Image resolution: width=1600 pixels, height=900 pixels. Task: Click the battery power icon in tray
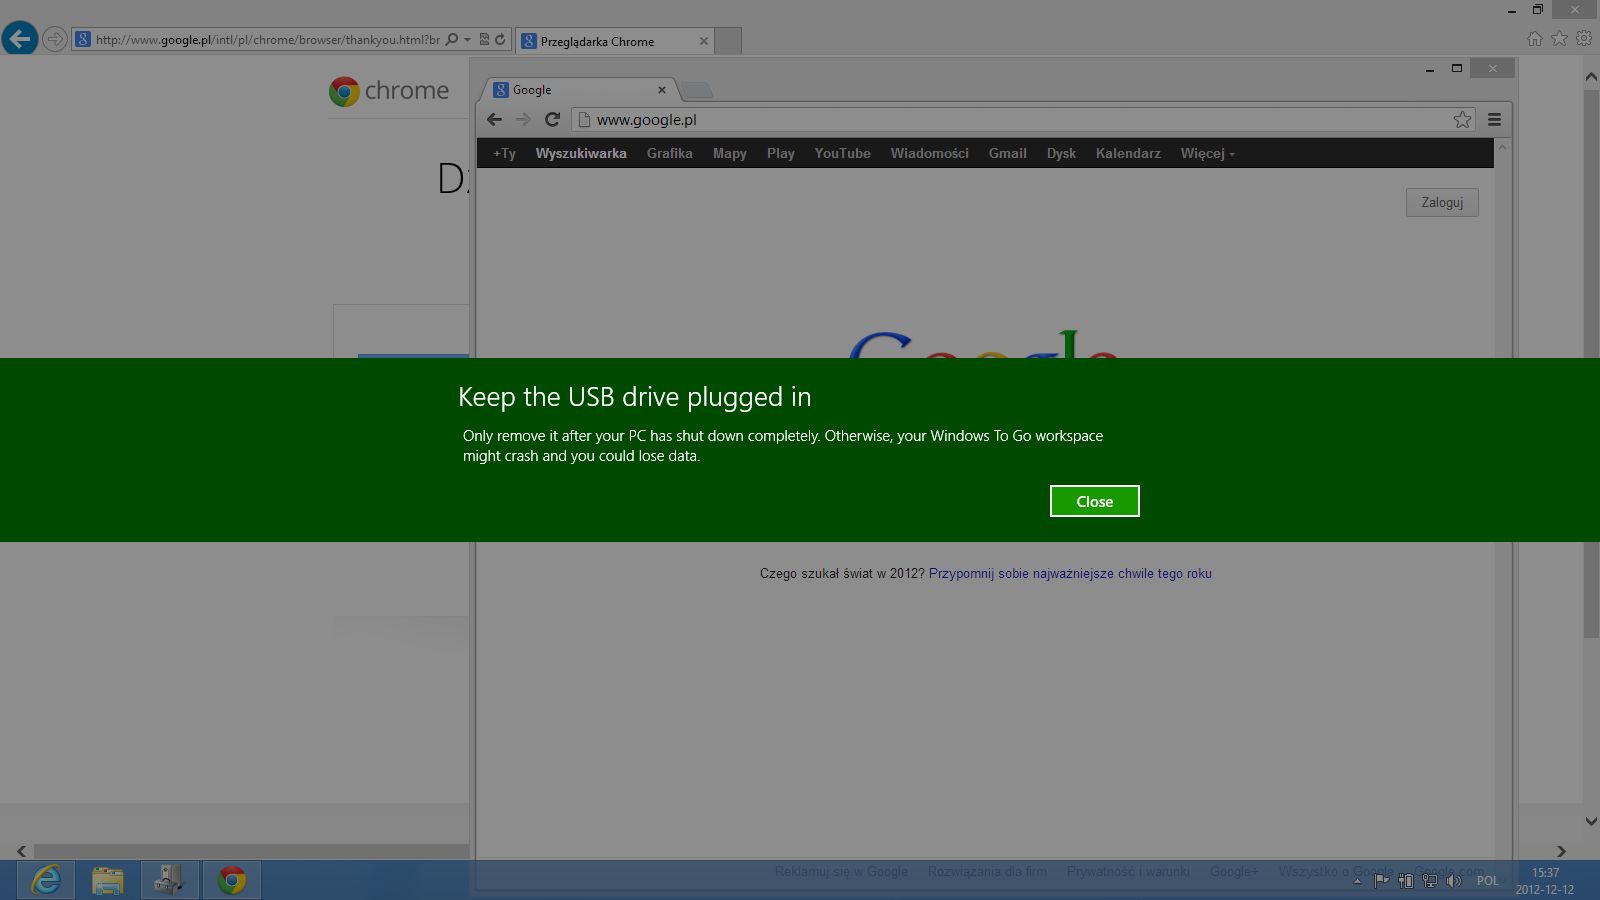tap(1405, 881)
